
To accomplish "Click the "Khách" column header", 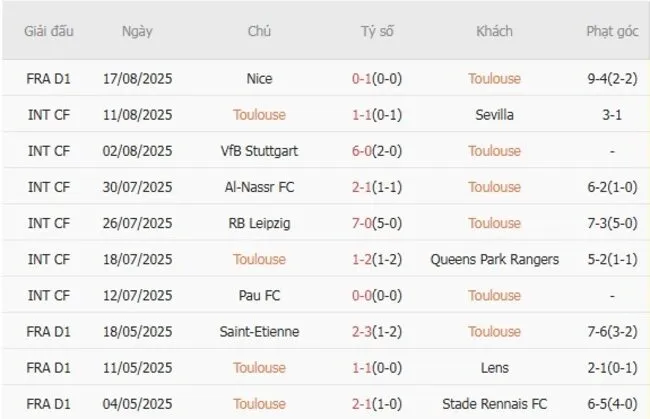I will coord(494,31).
